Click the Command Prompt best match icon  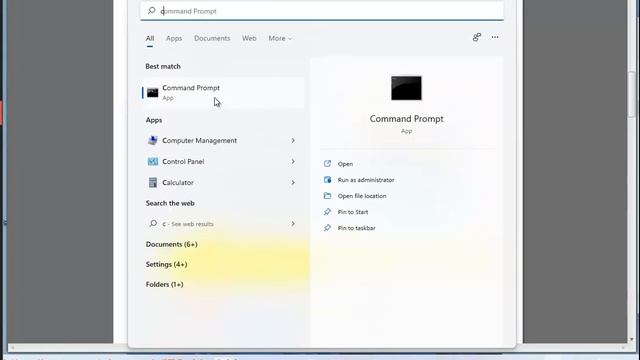152,93
